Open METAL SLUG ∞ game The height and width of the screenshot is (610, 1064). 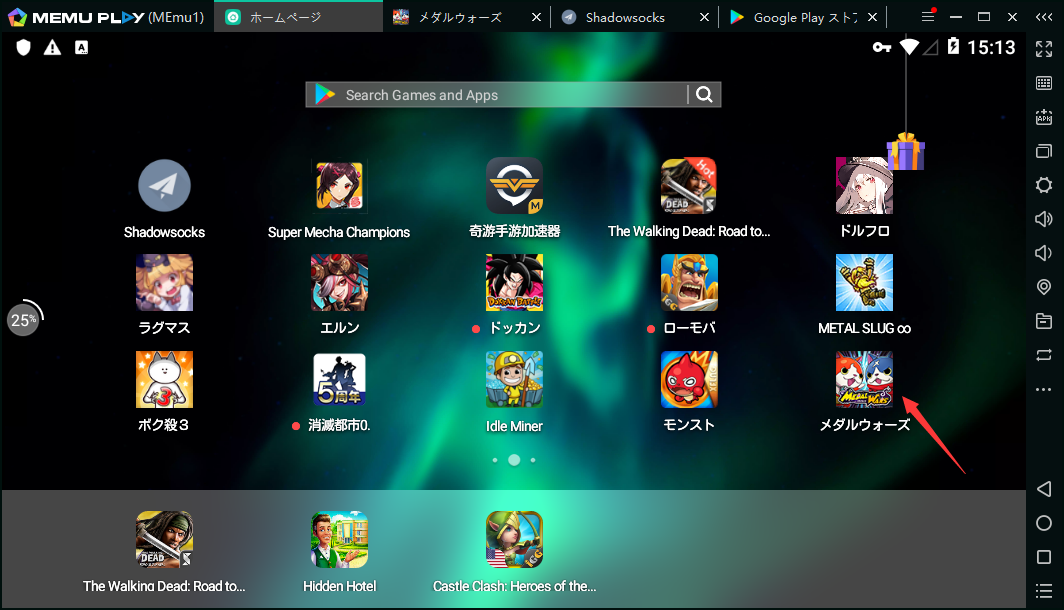point(864,283)
